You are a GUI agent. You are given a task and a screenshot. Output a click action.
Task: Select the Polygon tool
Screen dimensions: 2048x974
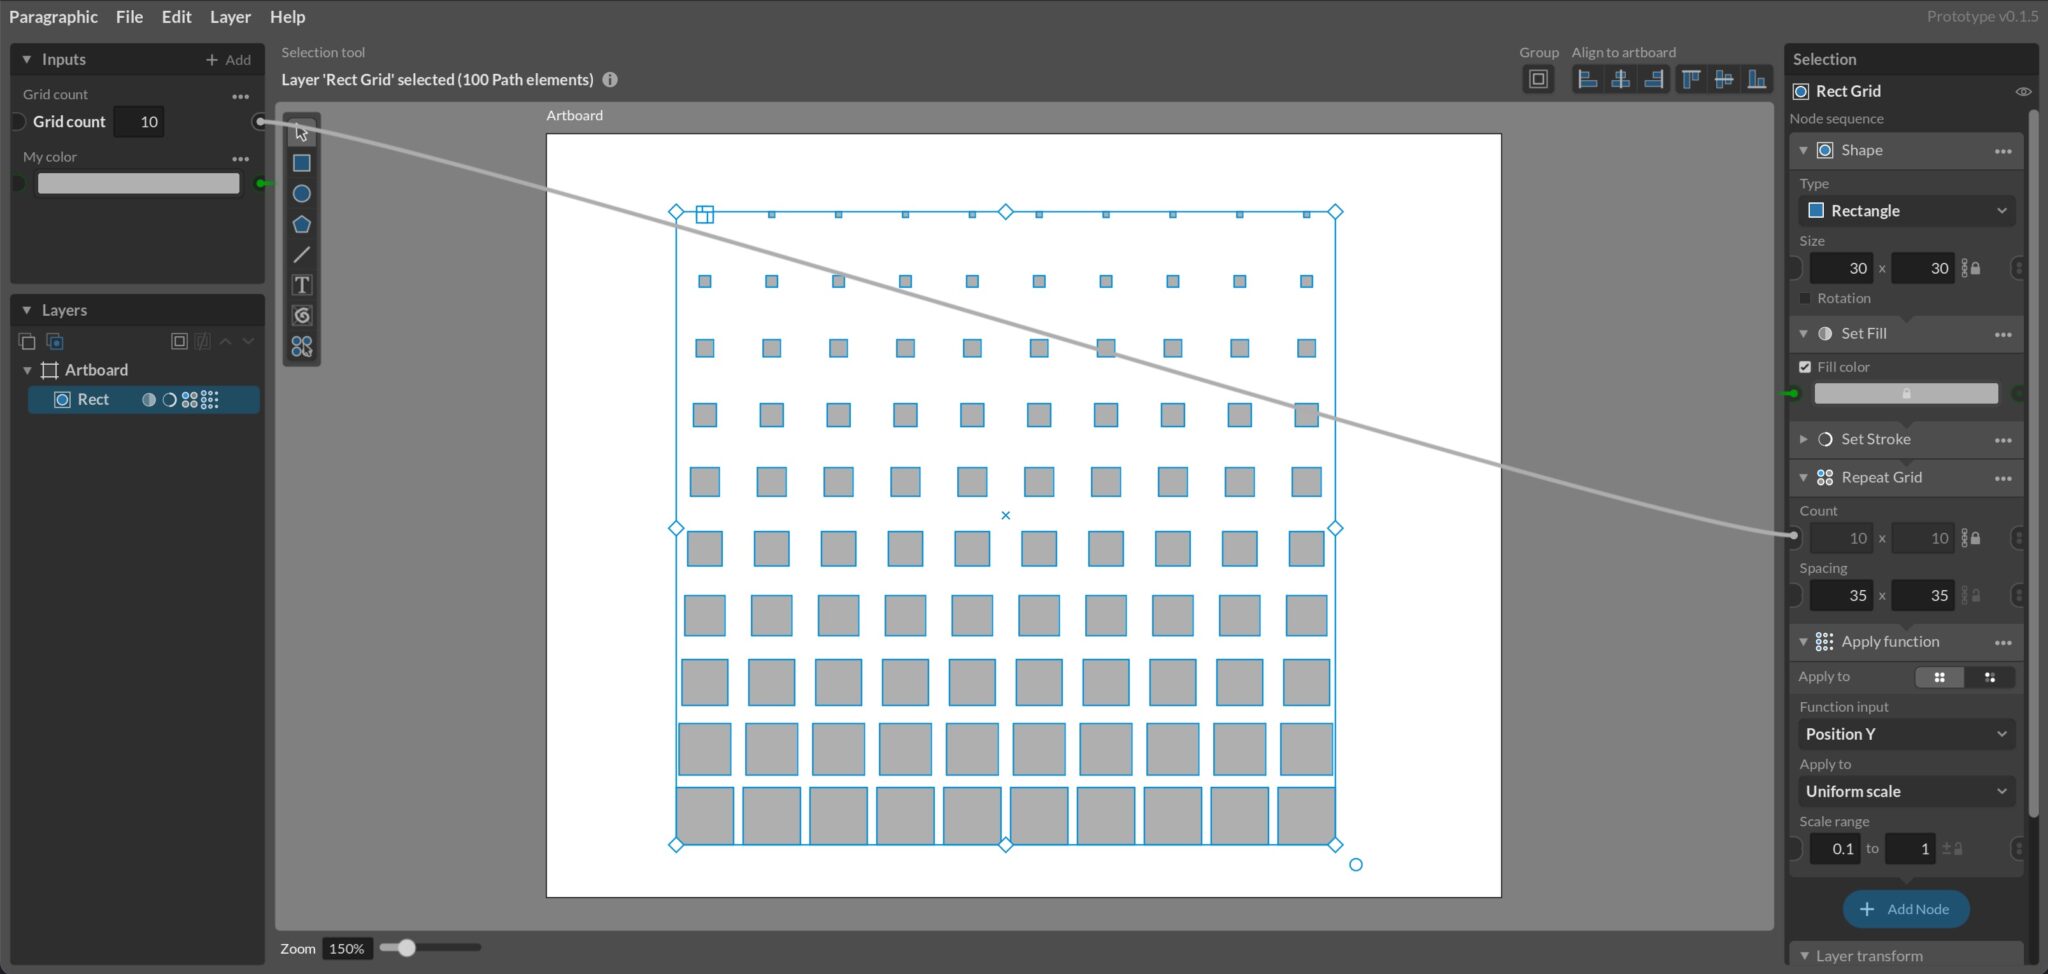click(x=302, y=224)
